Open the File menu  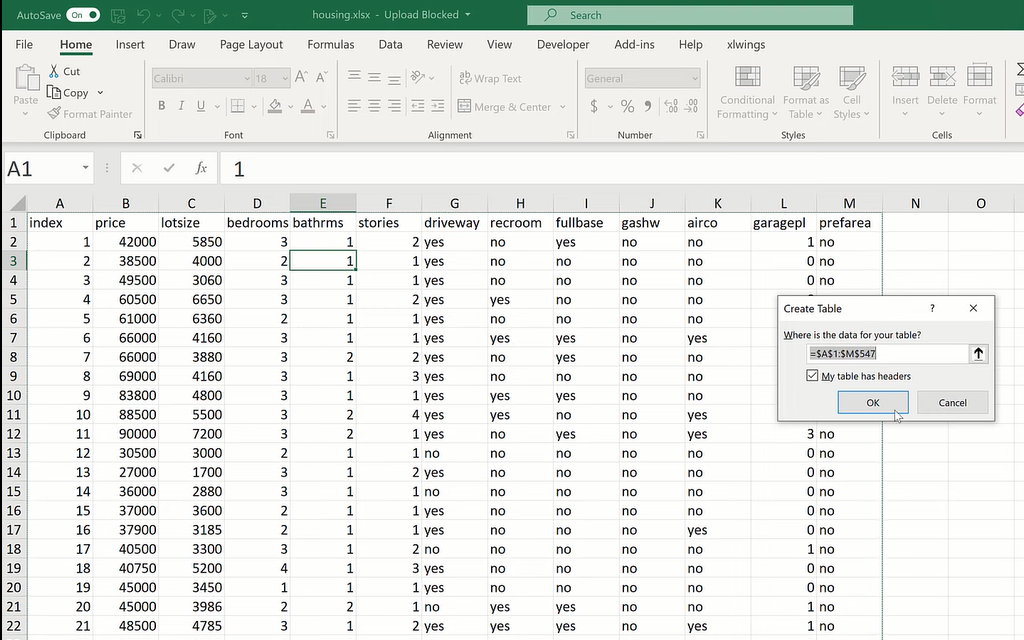(24, 44)
